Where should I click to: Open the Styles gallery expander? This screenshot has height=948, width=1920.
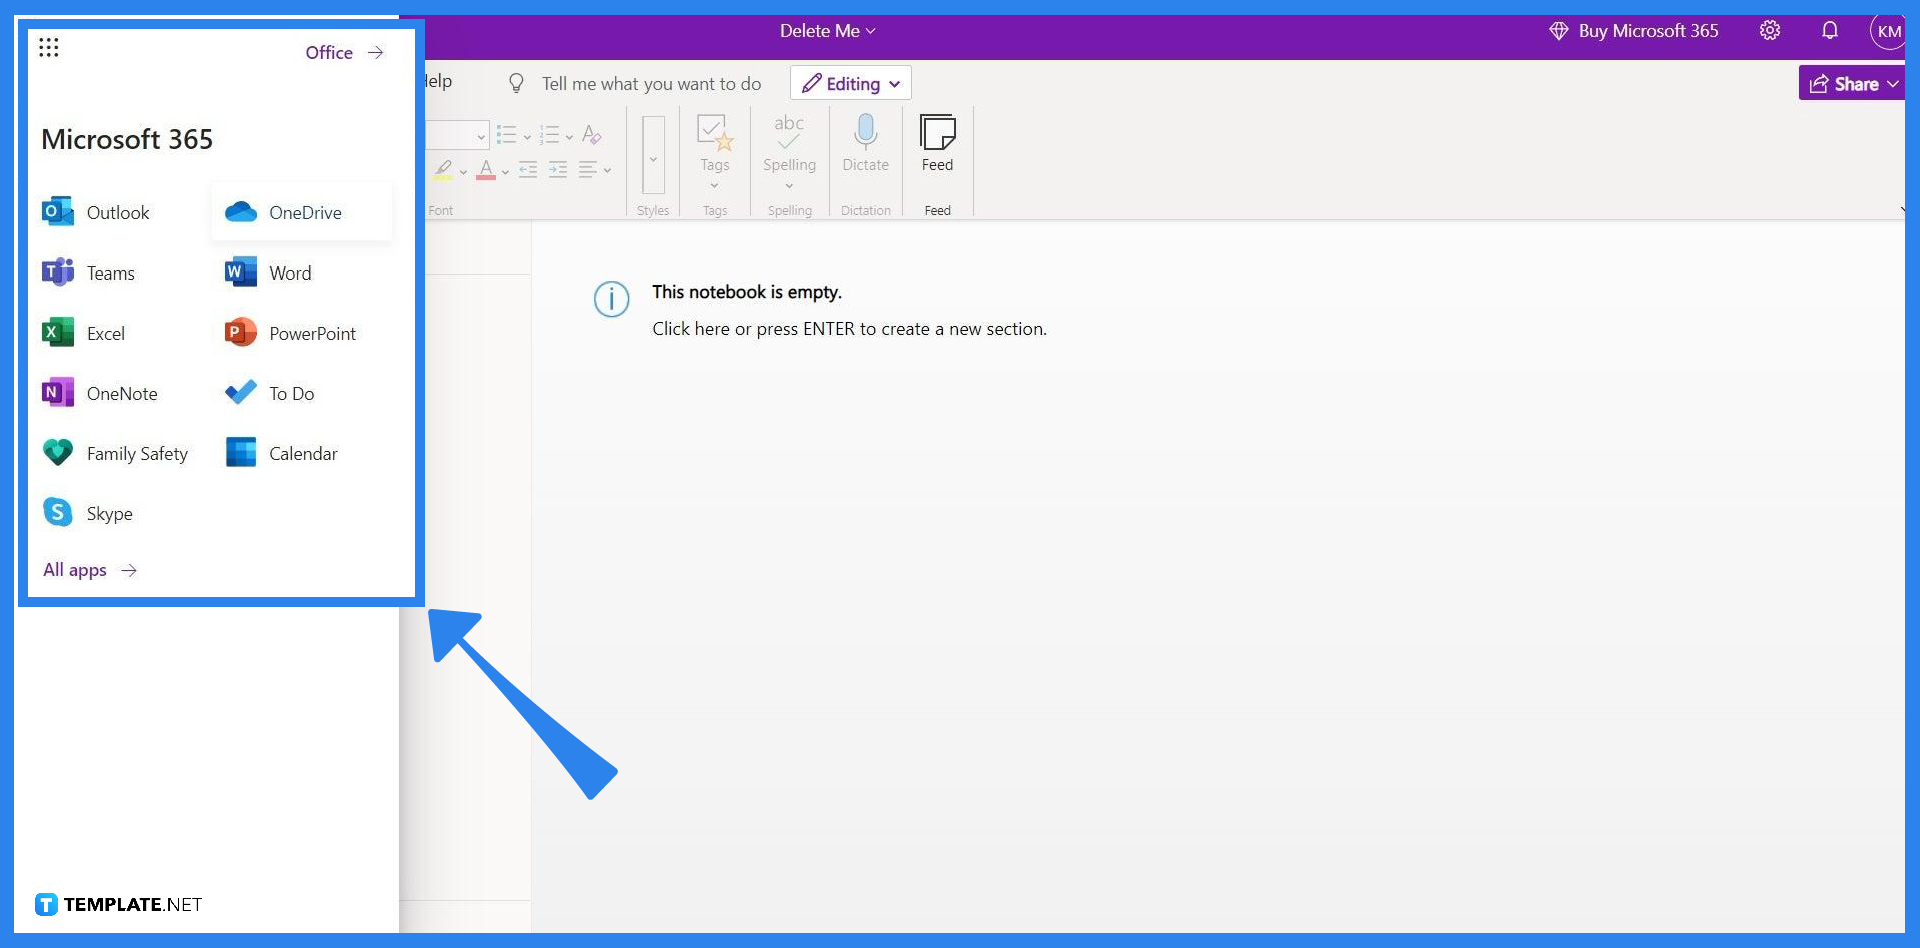pyautogui.click(x=652, y=160)
